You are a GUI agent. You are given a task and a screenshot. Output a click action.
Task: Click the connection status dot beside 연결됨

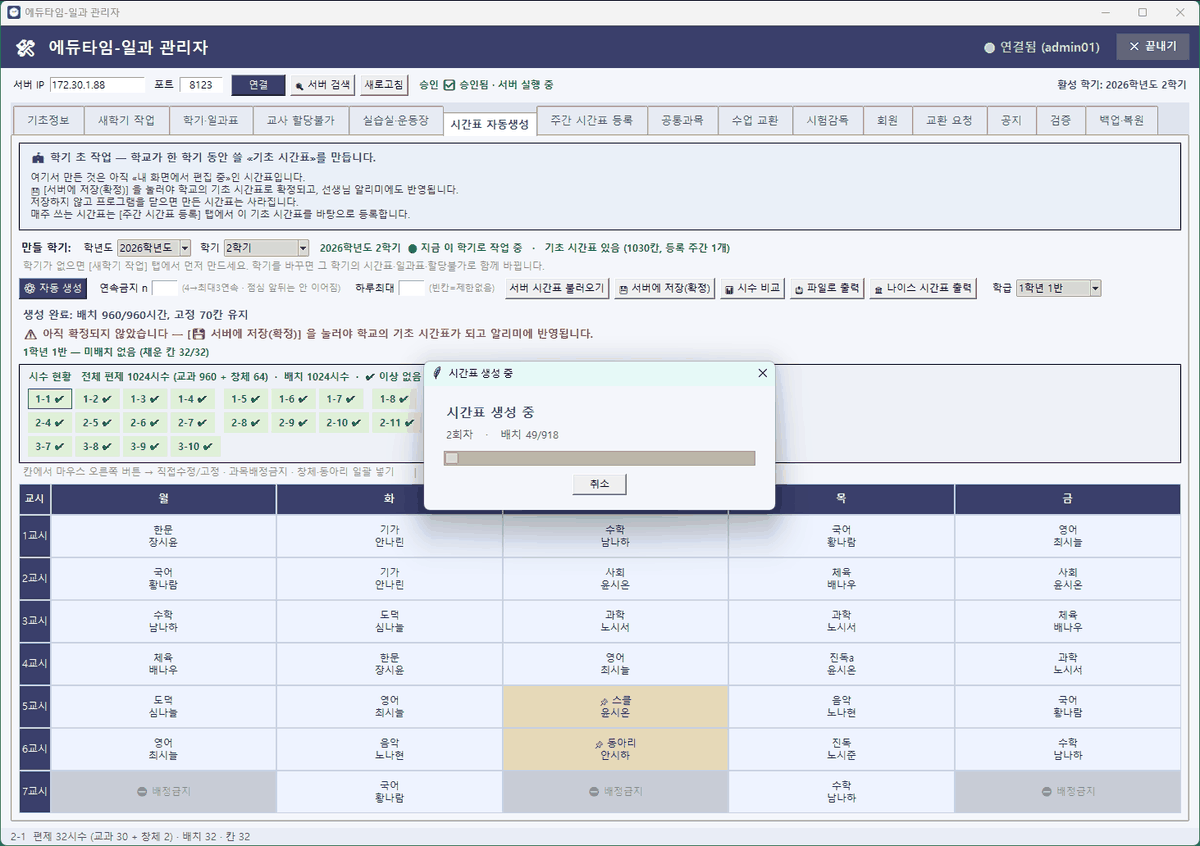tap(989, 47)
